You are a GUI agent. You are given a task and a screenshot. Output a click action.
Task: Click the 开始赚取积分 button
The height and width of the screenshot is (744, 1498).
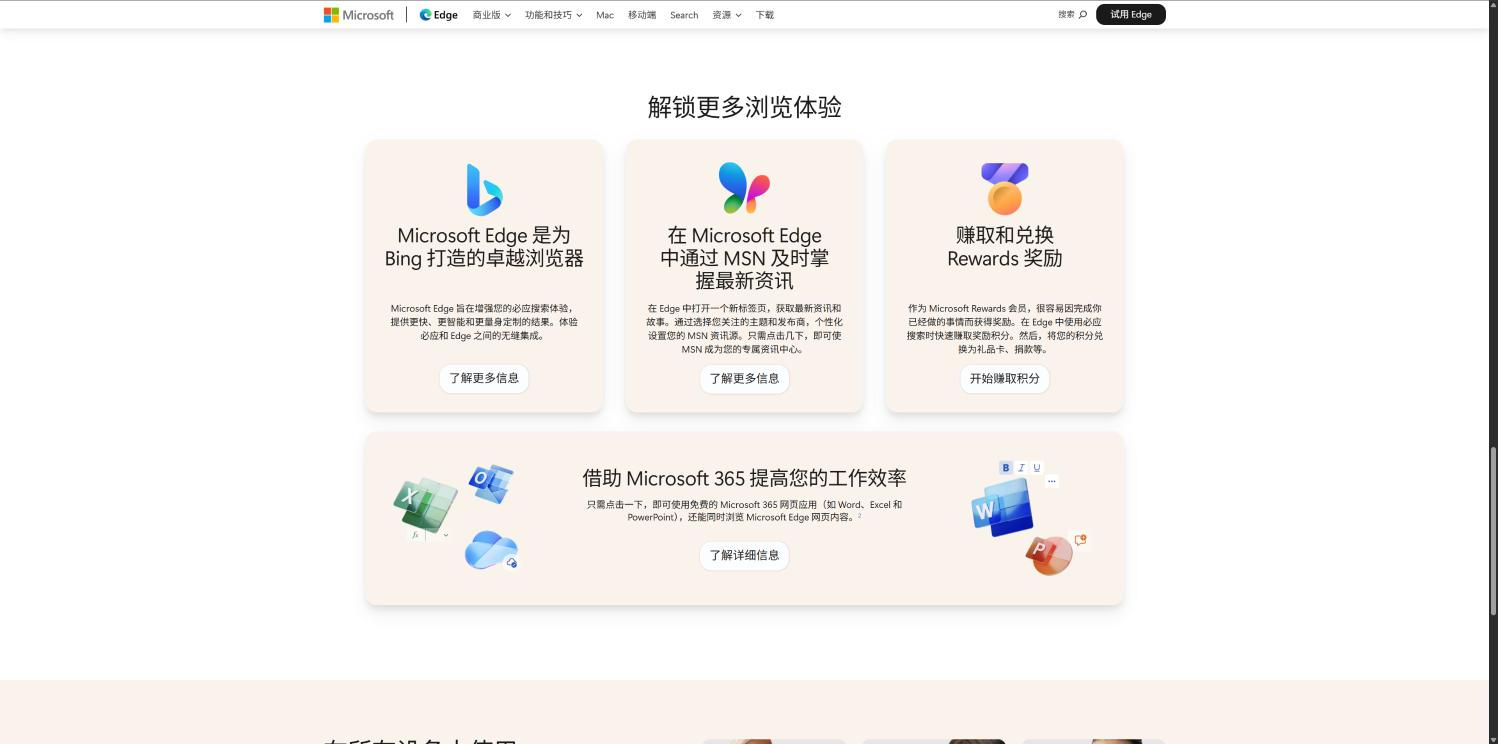tap(1005, 378)
